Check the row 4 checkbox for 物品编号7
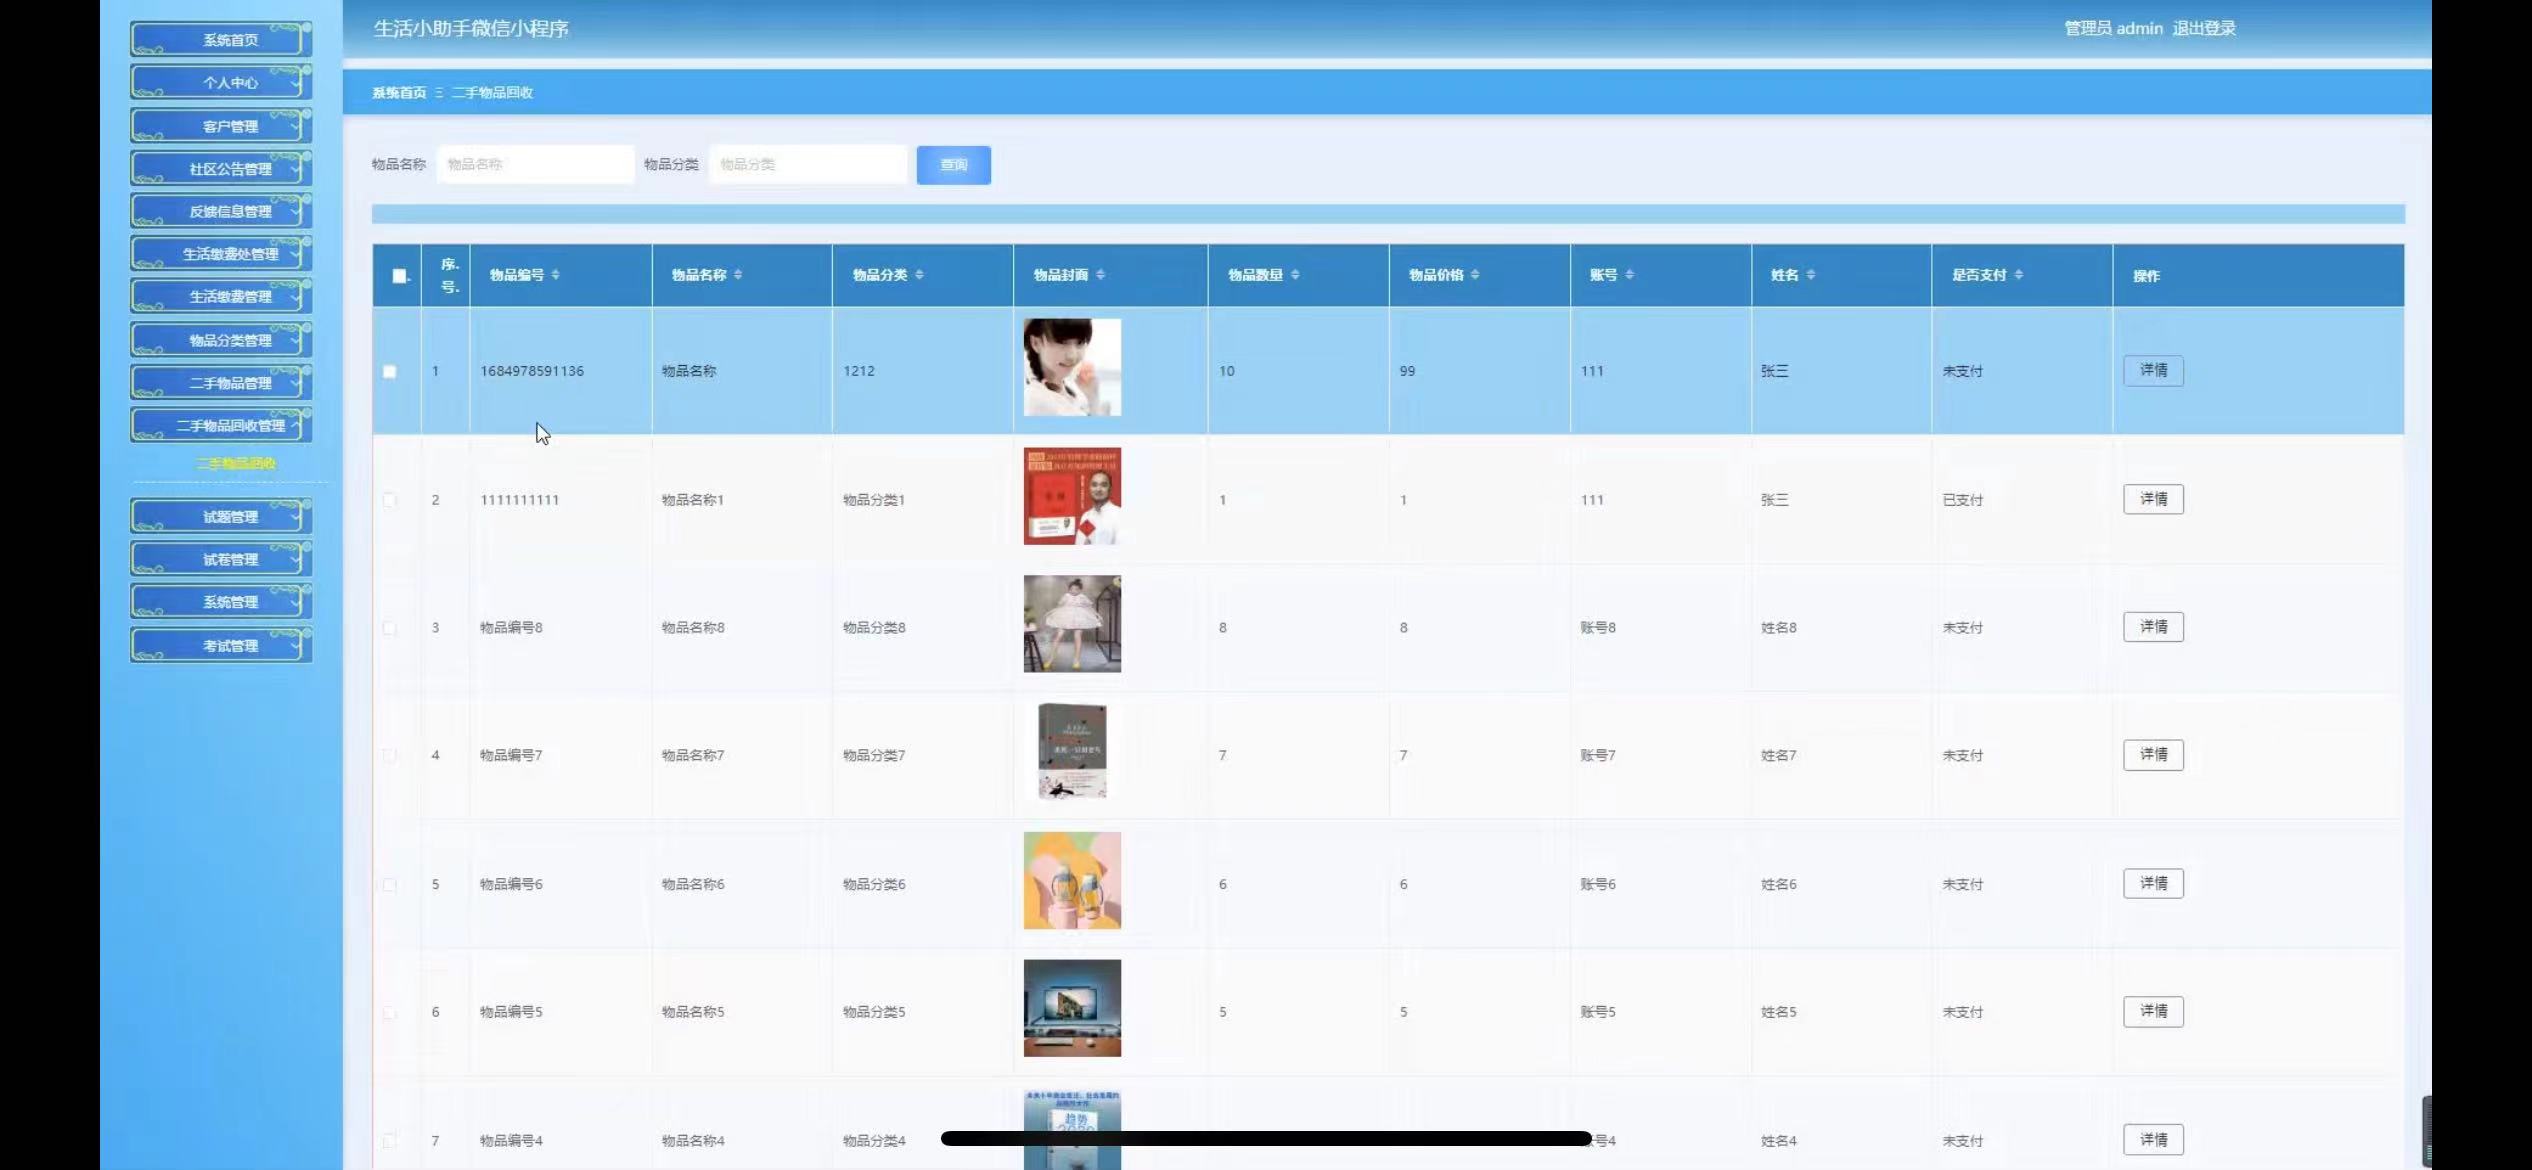 [x=390, y=756]
